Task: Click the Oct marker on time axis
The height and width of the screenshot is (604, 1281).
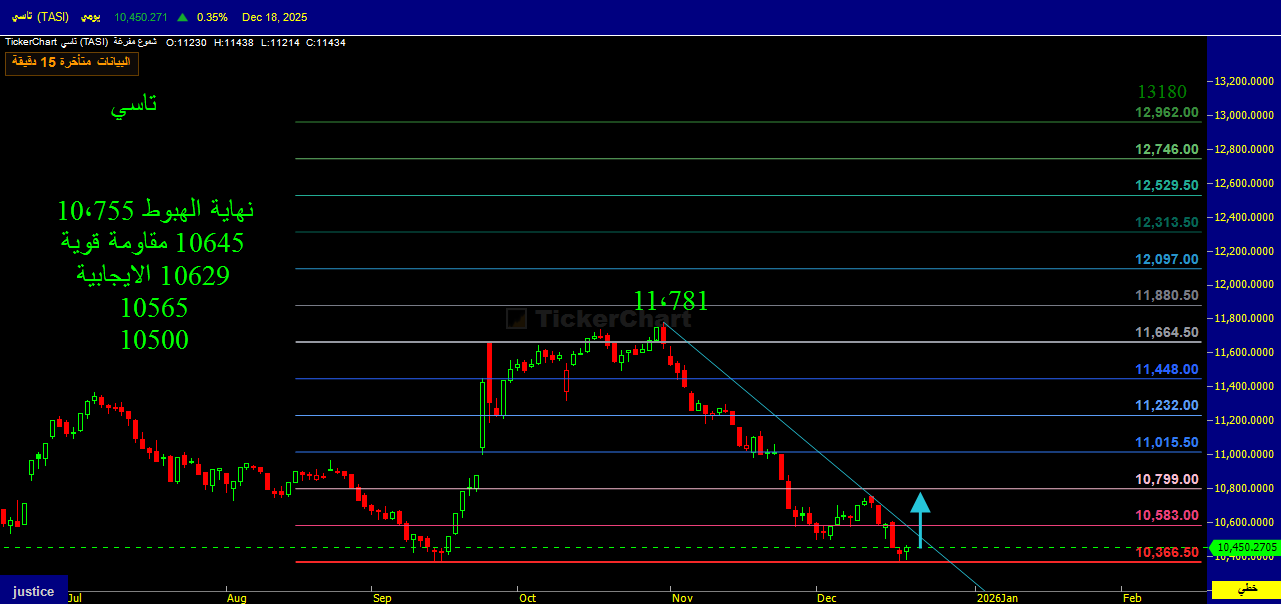Action: point(527,598)
